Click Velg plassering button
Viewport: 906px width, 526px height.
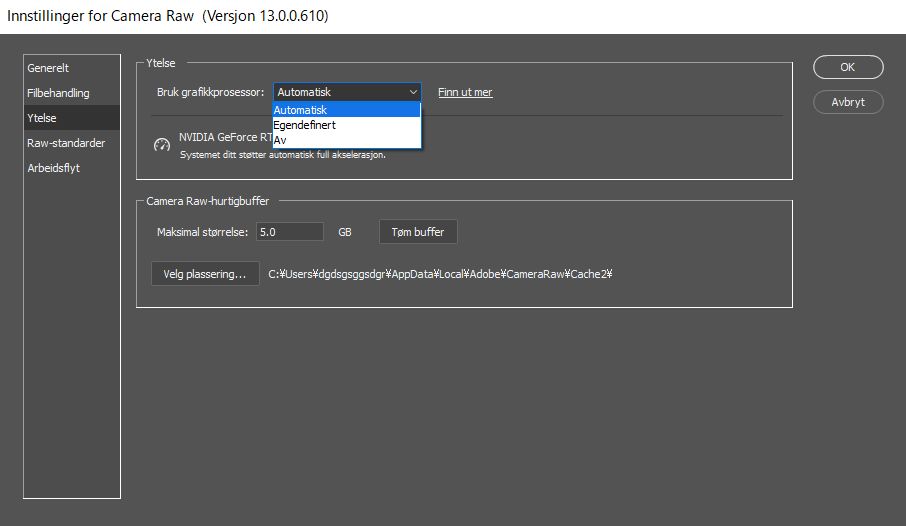205,274
